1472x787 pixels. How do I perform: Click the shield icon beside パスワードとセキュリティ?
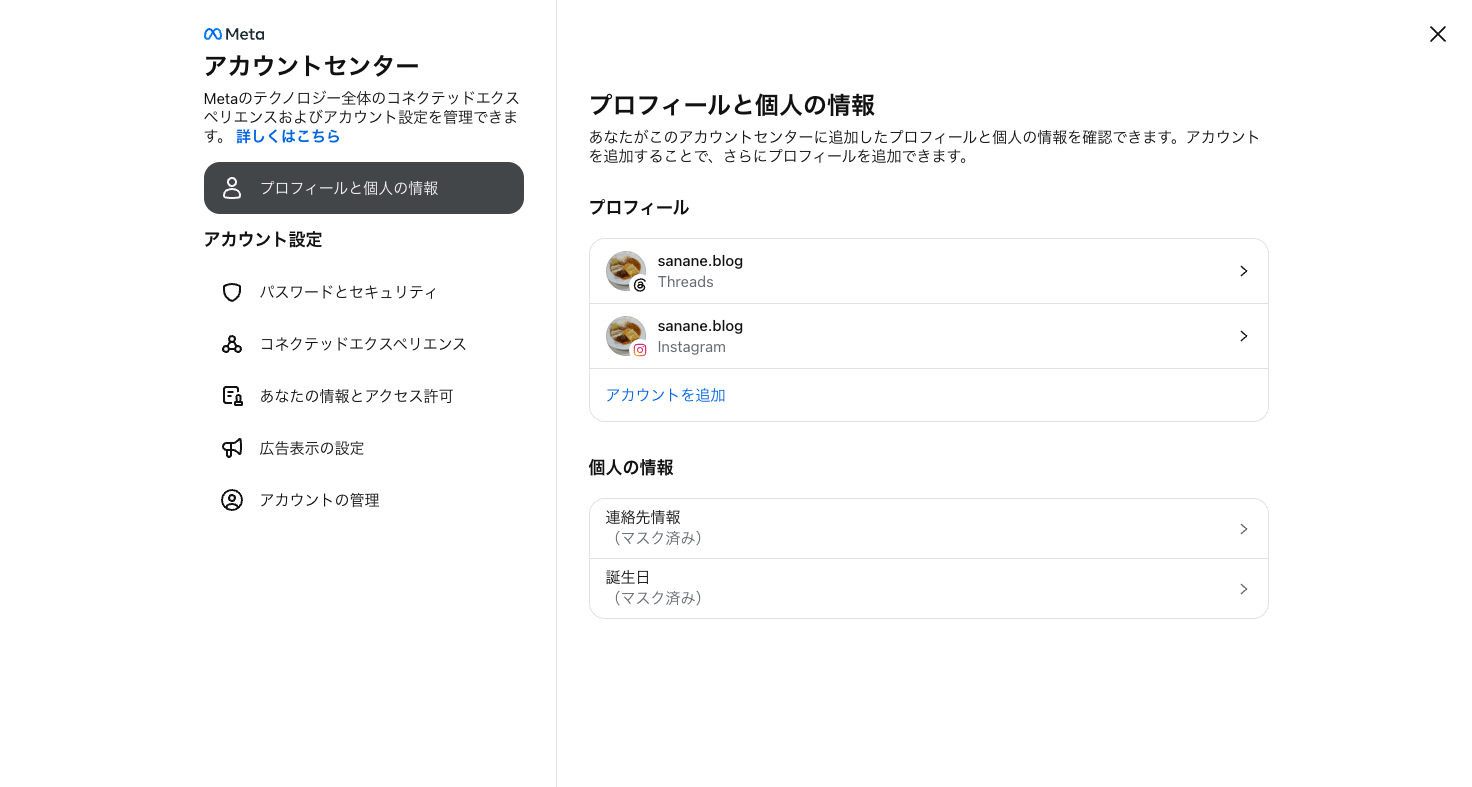pos(232,292)
